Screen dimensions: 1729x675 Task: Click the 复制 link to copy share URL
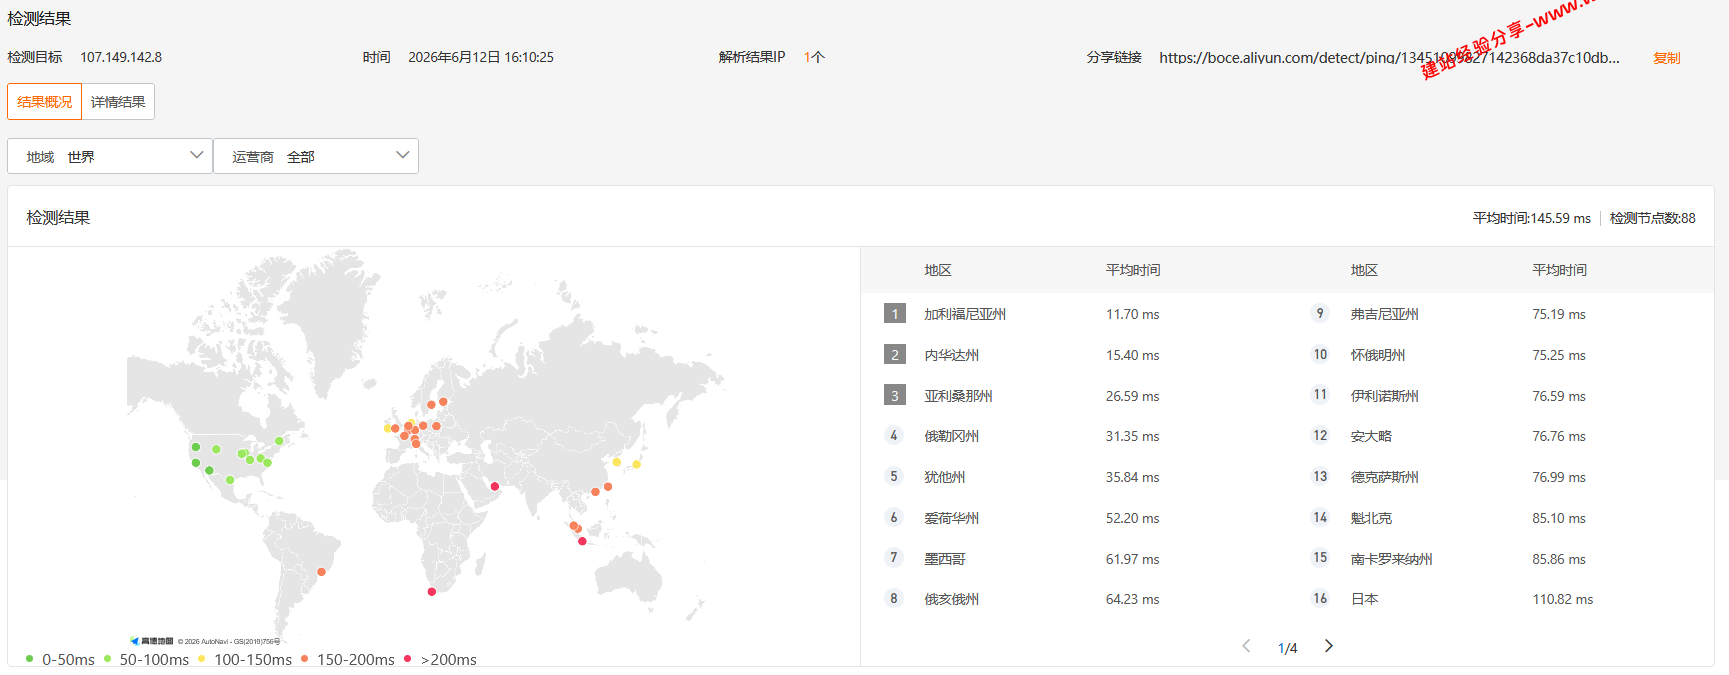[1666, 58]
